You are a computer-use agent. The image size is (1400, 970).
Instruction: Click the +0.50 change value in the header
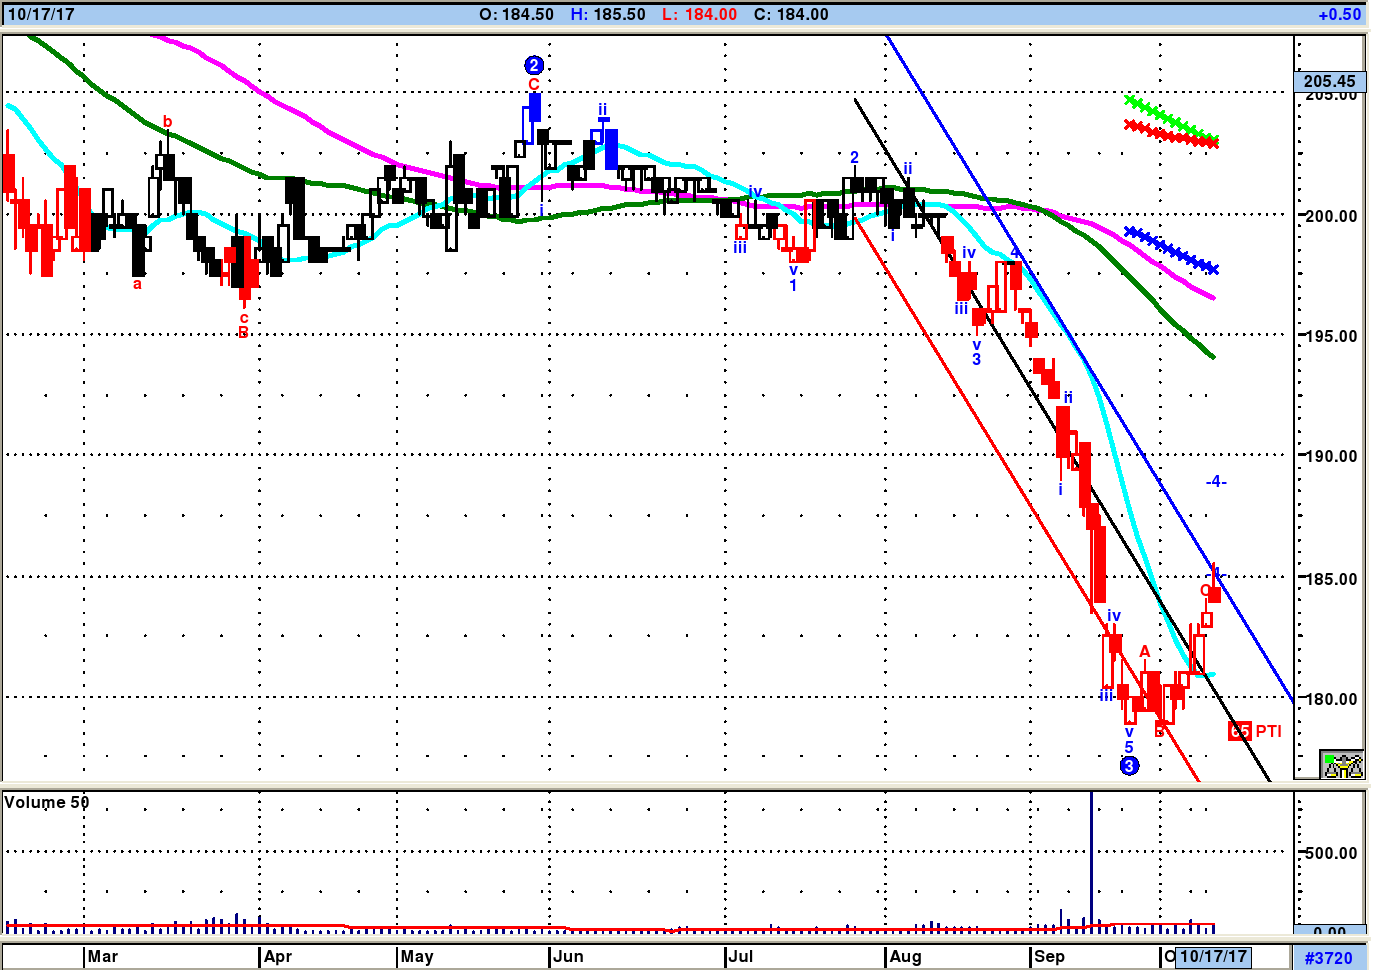click(1339, 14)
